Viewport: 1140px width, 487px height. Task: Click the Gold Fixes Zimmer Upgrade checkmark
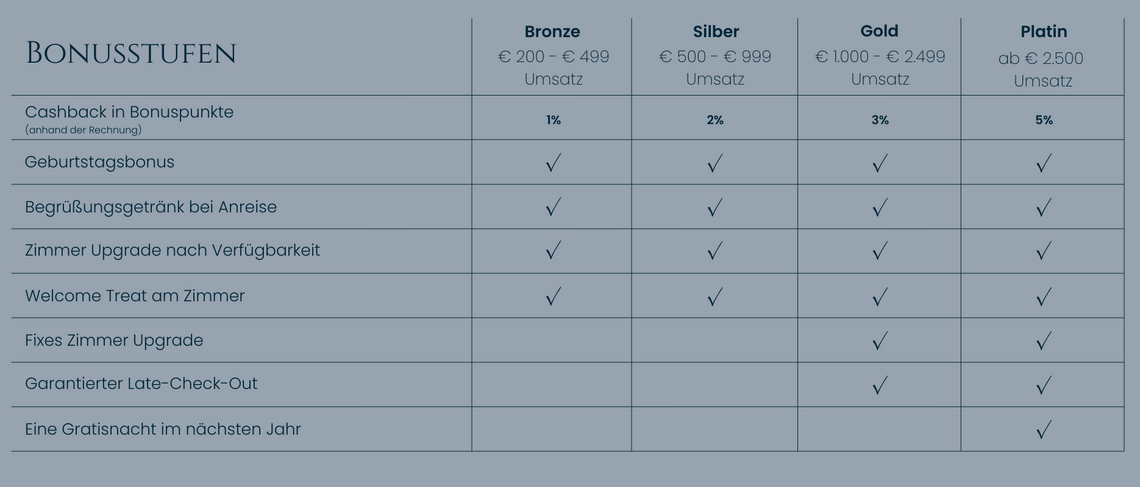coord(879,341)
